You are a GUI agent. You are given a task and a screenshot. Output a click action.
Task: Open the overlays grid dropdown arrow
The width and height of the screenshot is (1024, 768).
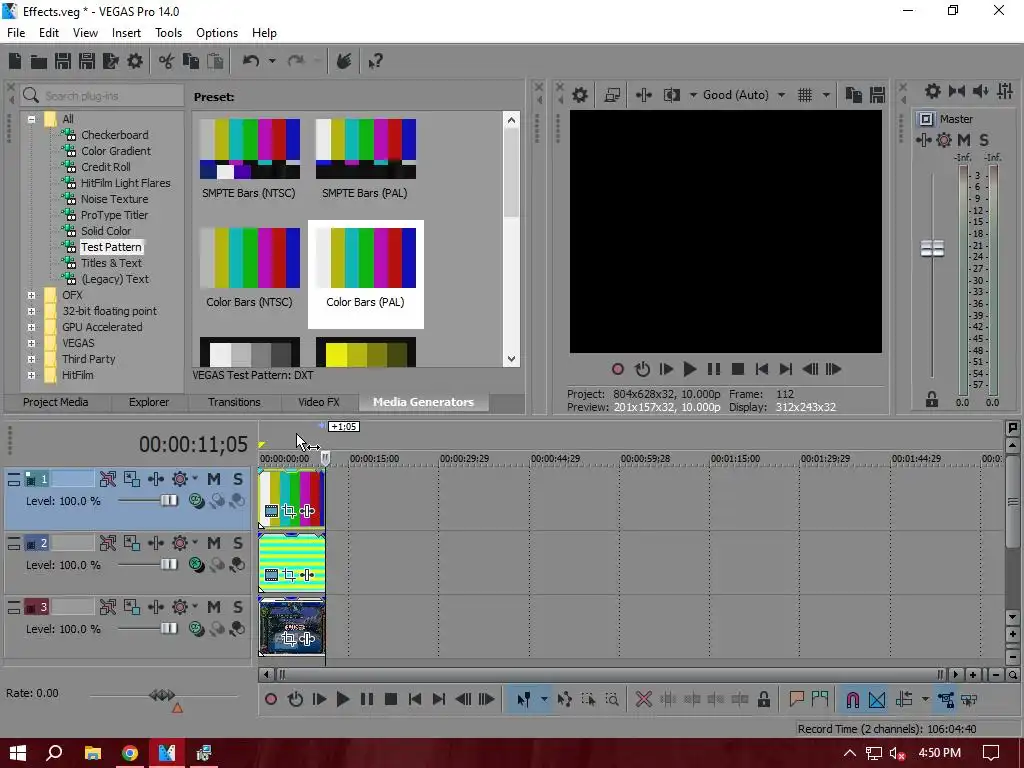(826, 95)
